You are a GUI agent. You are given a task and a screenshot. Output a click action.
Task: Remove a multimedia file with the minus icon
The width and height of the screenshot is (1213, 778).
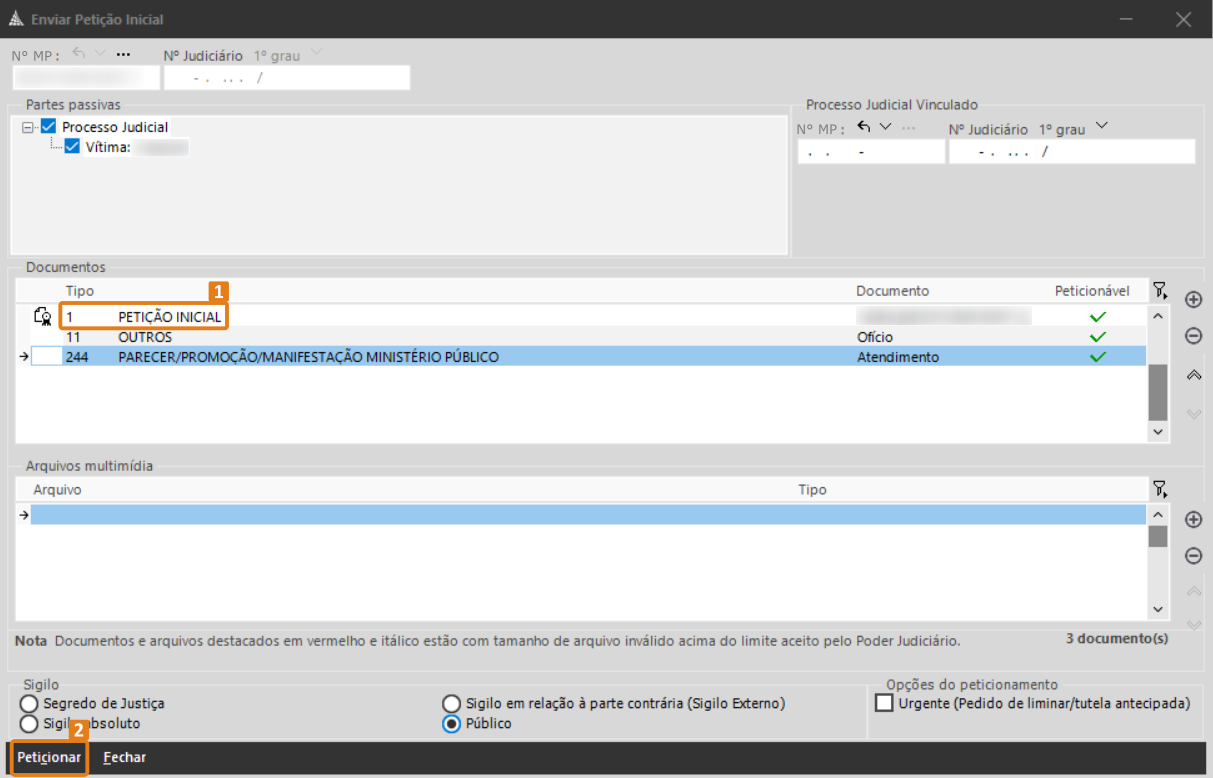point(1193,556)
